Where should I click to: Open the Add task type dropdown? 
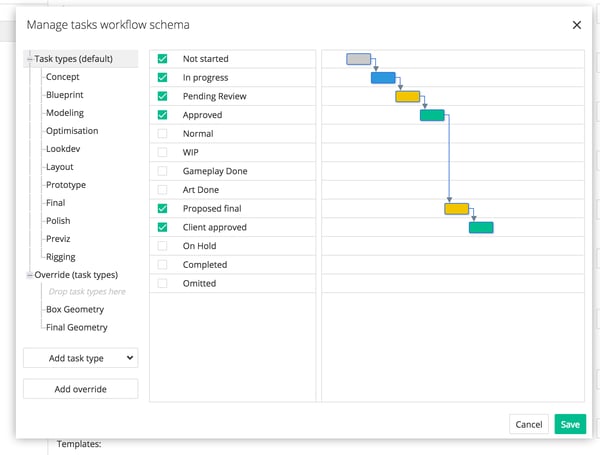[80, 357]
